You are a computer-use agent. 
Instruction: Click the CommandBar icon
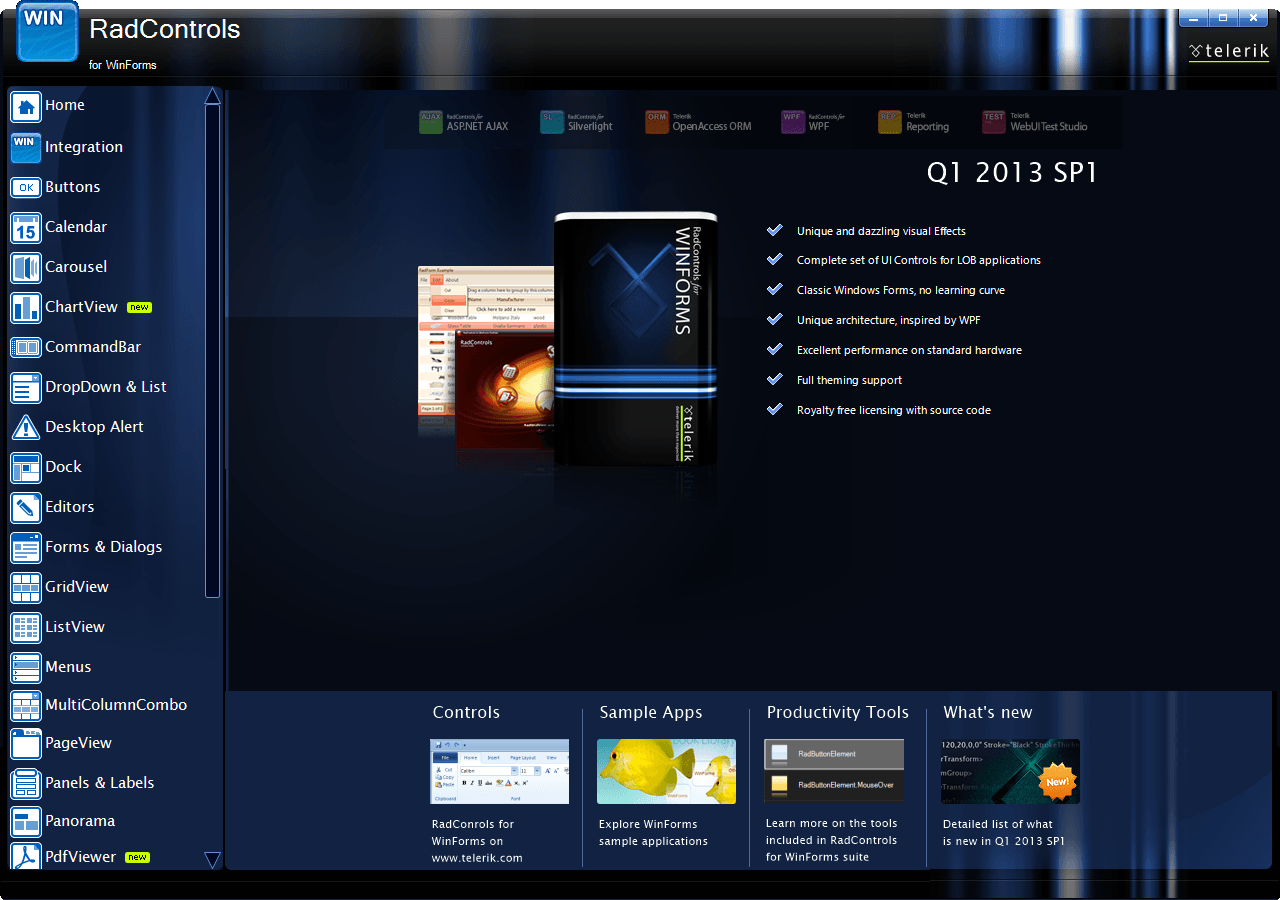26,347
